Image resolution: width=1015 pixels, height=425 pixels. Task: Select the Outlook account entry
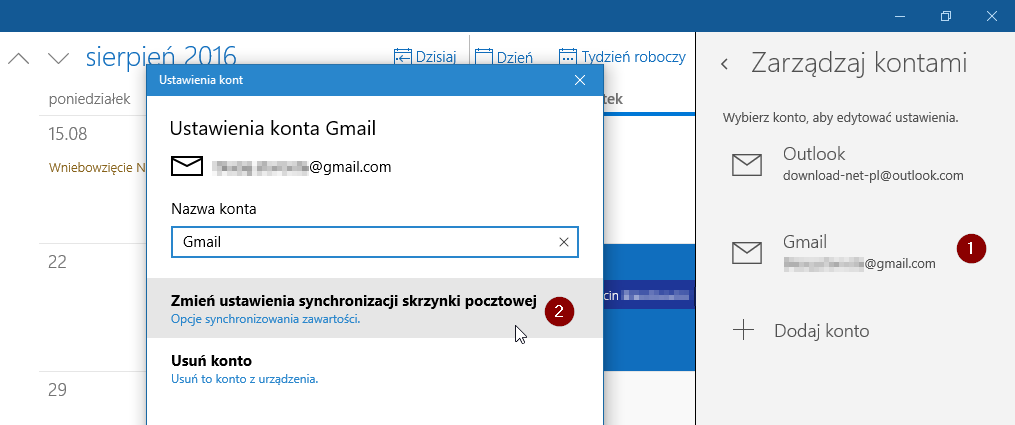coord(856,164)
